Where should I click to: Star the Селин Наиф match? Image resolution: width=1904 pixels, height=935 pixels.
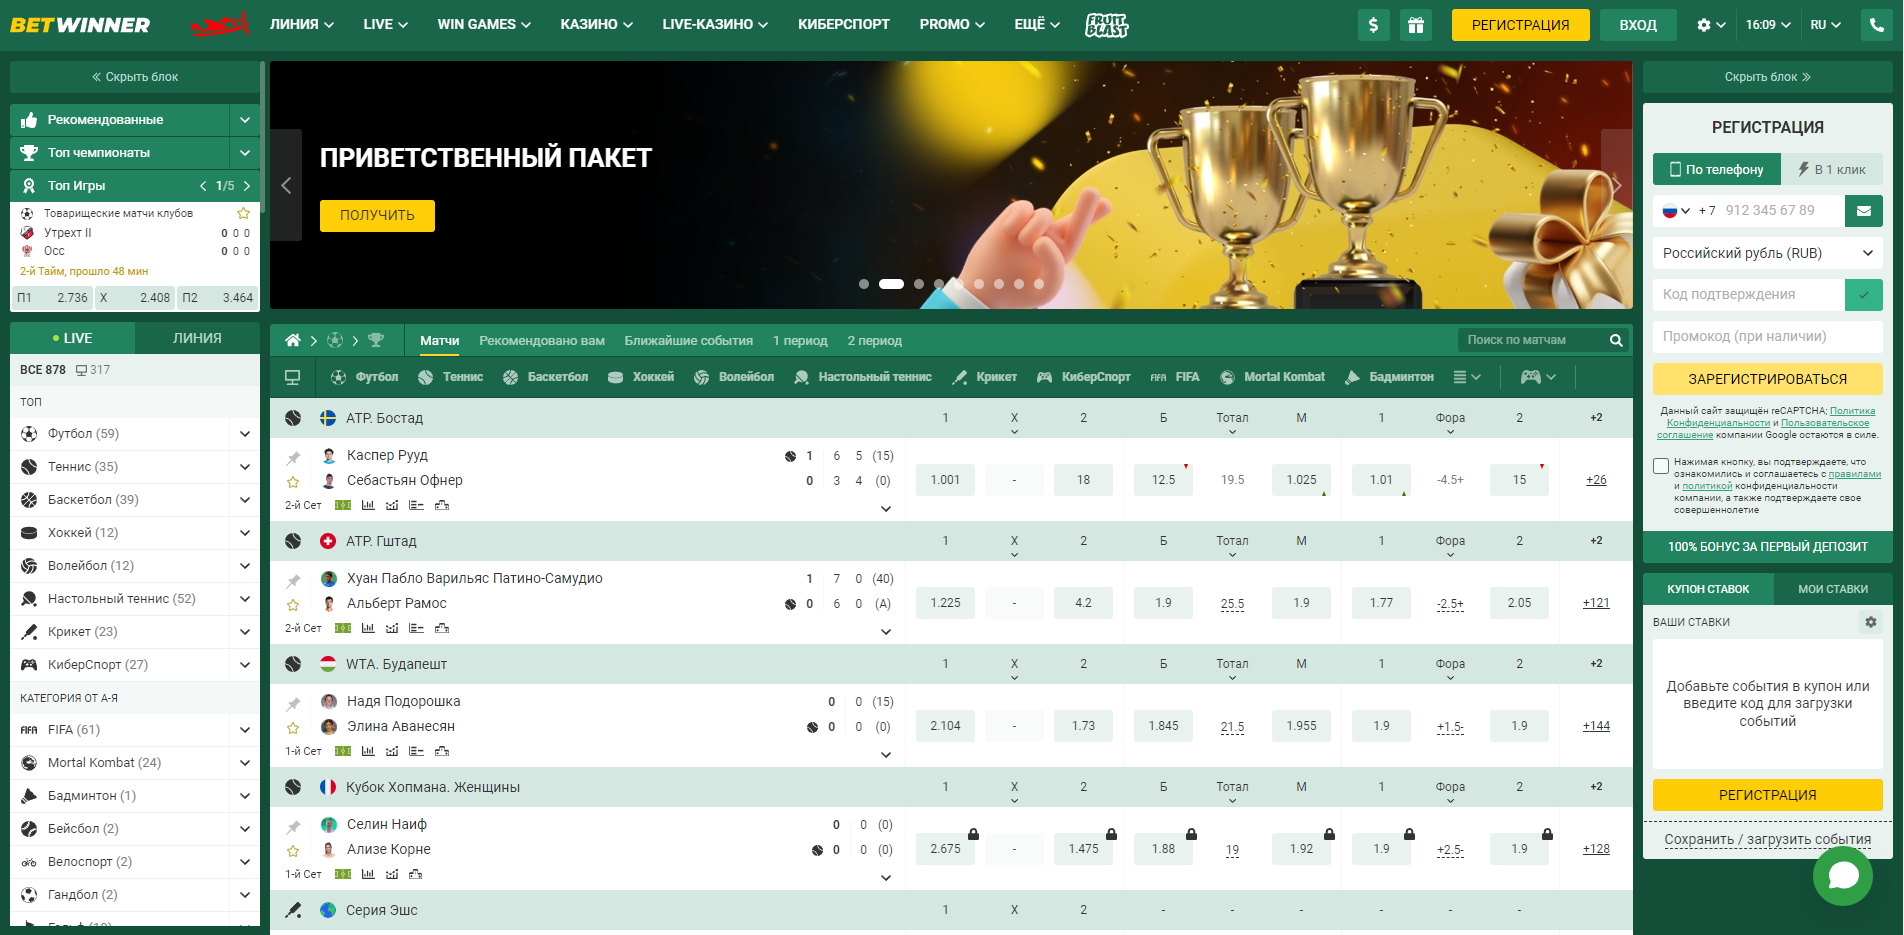pyautogui.click(x=293, y=851)
